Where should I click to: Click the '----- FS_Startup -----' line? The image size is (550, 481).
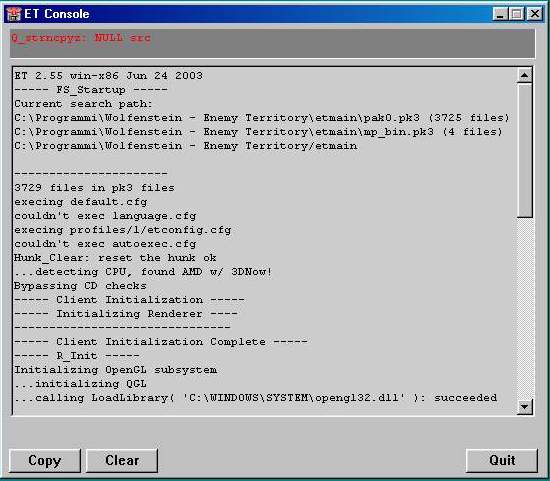(91, 90)
